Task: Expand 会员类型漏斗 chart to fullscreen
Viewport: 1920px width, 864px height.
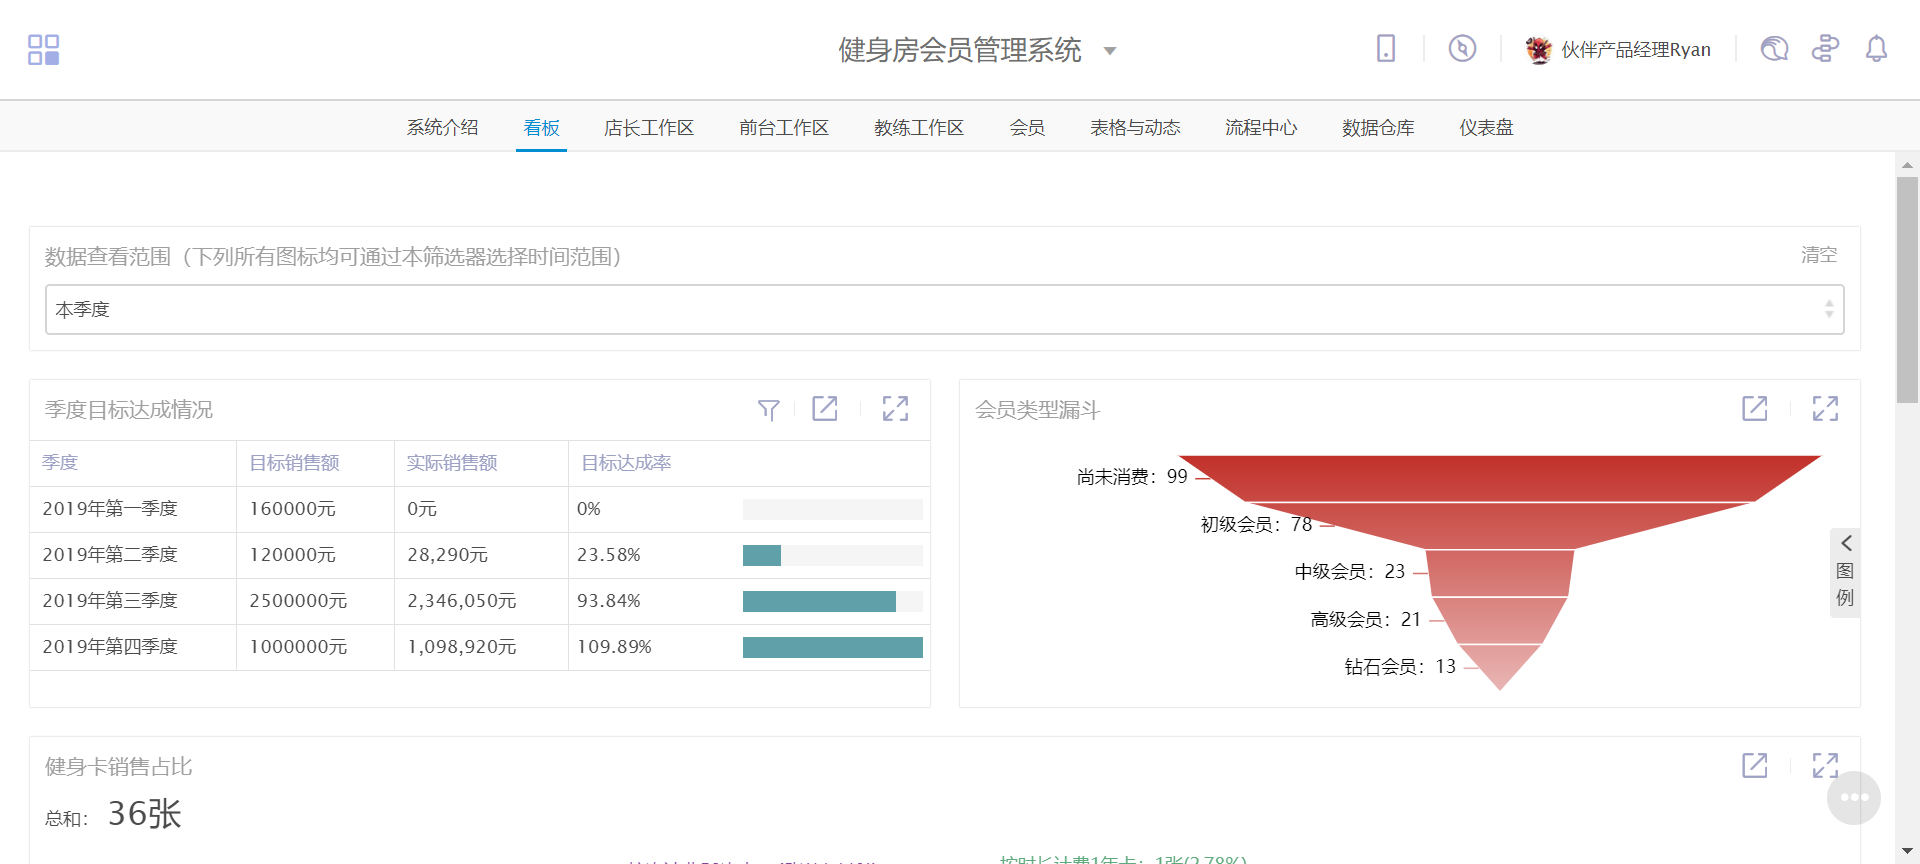Action: [x=1825, y=409]
